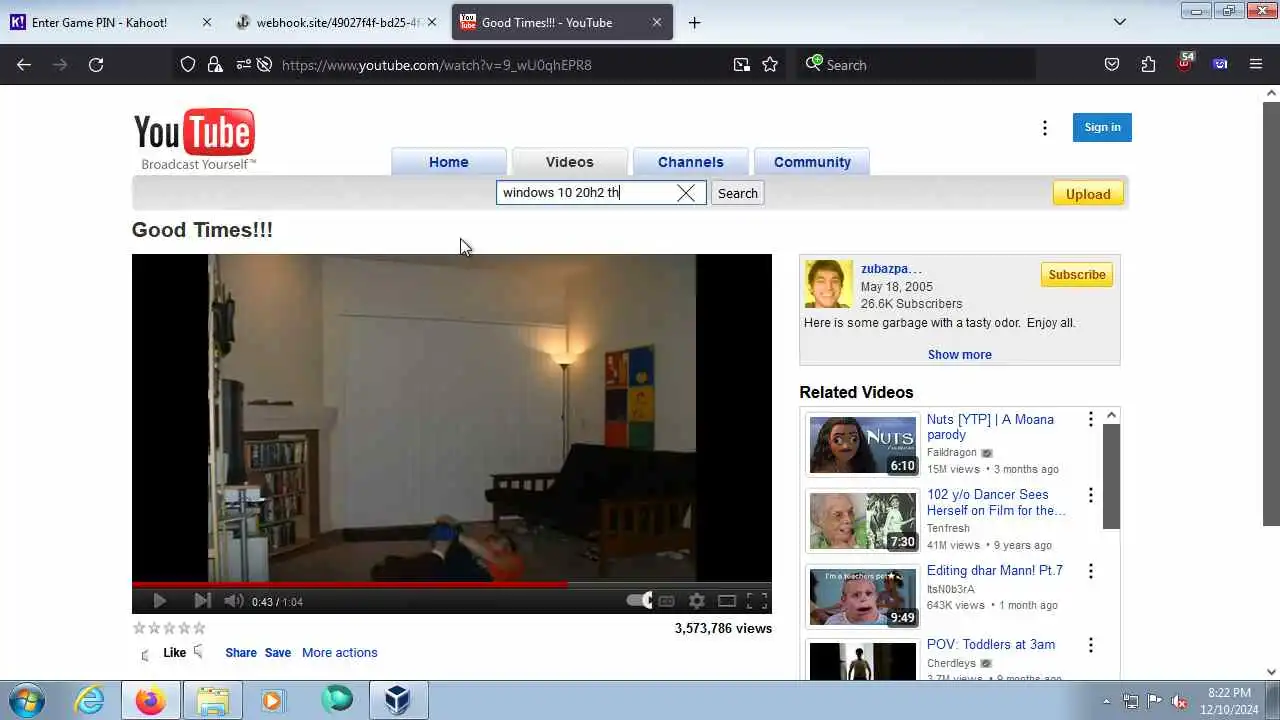The image size is (1280, 720).
Task: Click the YouTube Broadcast Yourself logo
Action: (195, 139)
